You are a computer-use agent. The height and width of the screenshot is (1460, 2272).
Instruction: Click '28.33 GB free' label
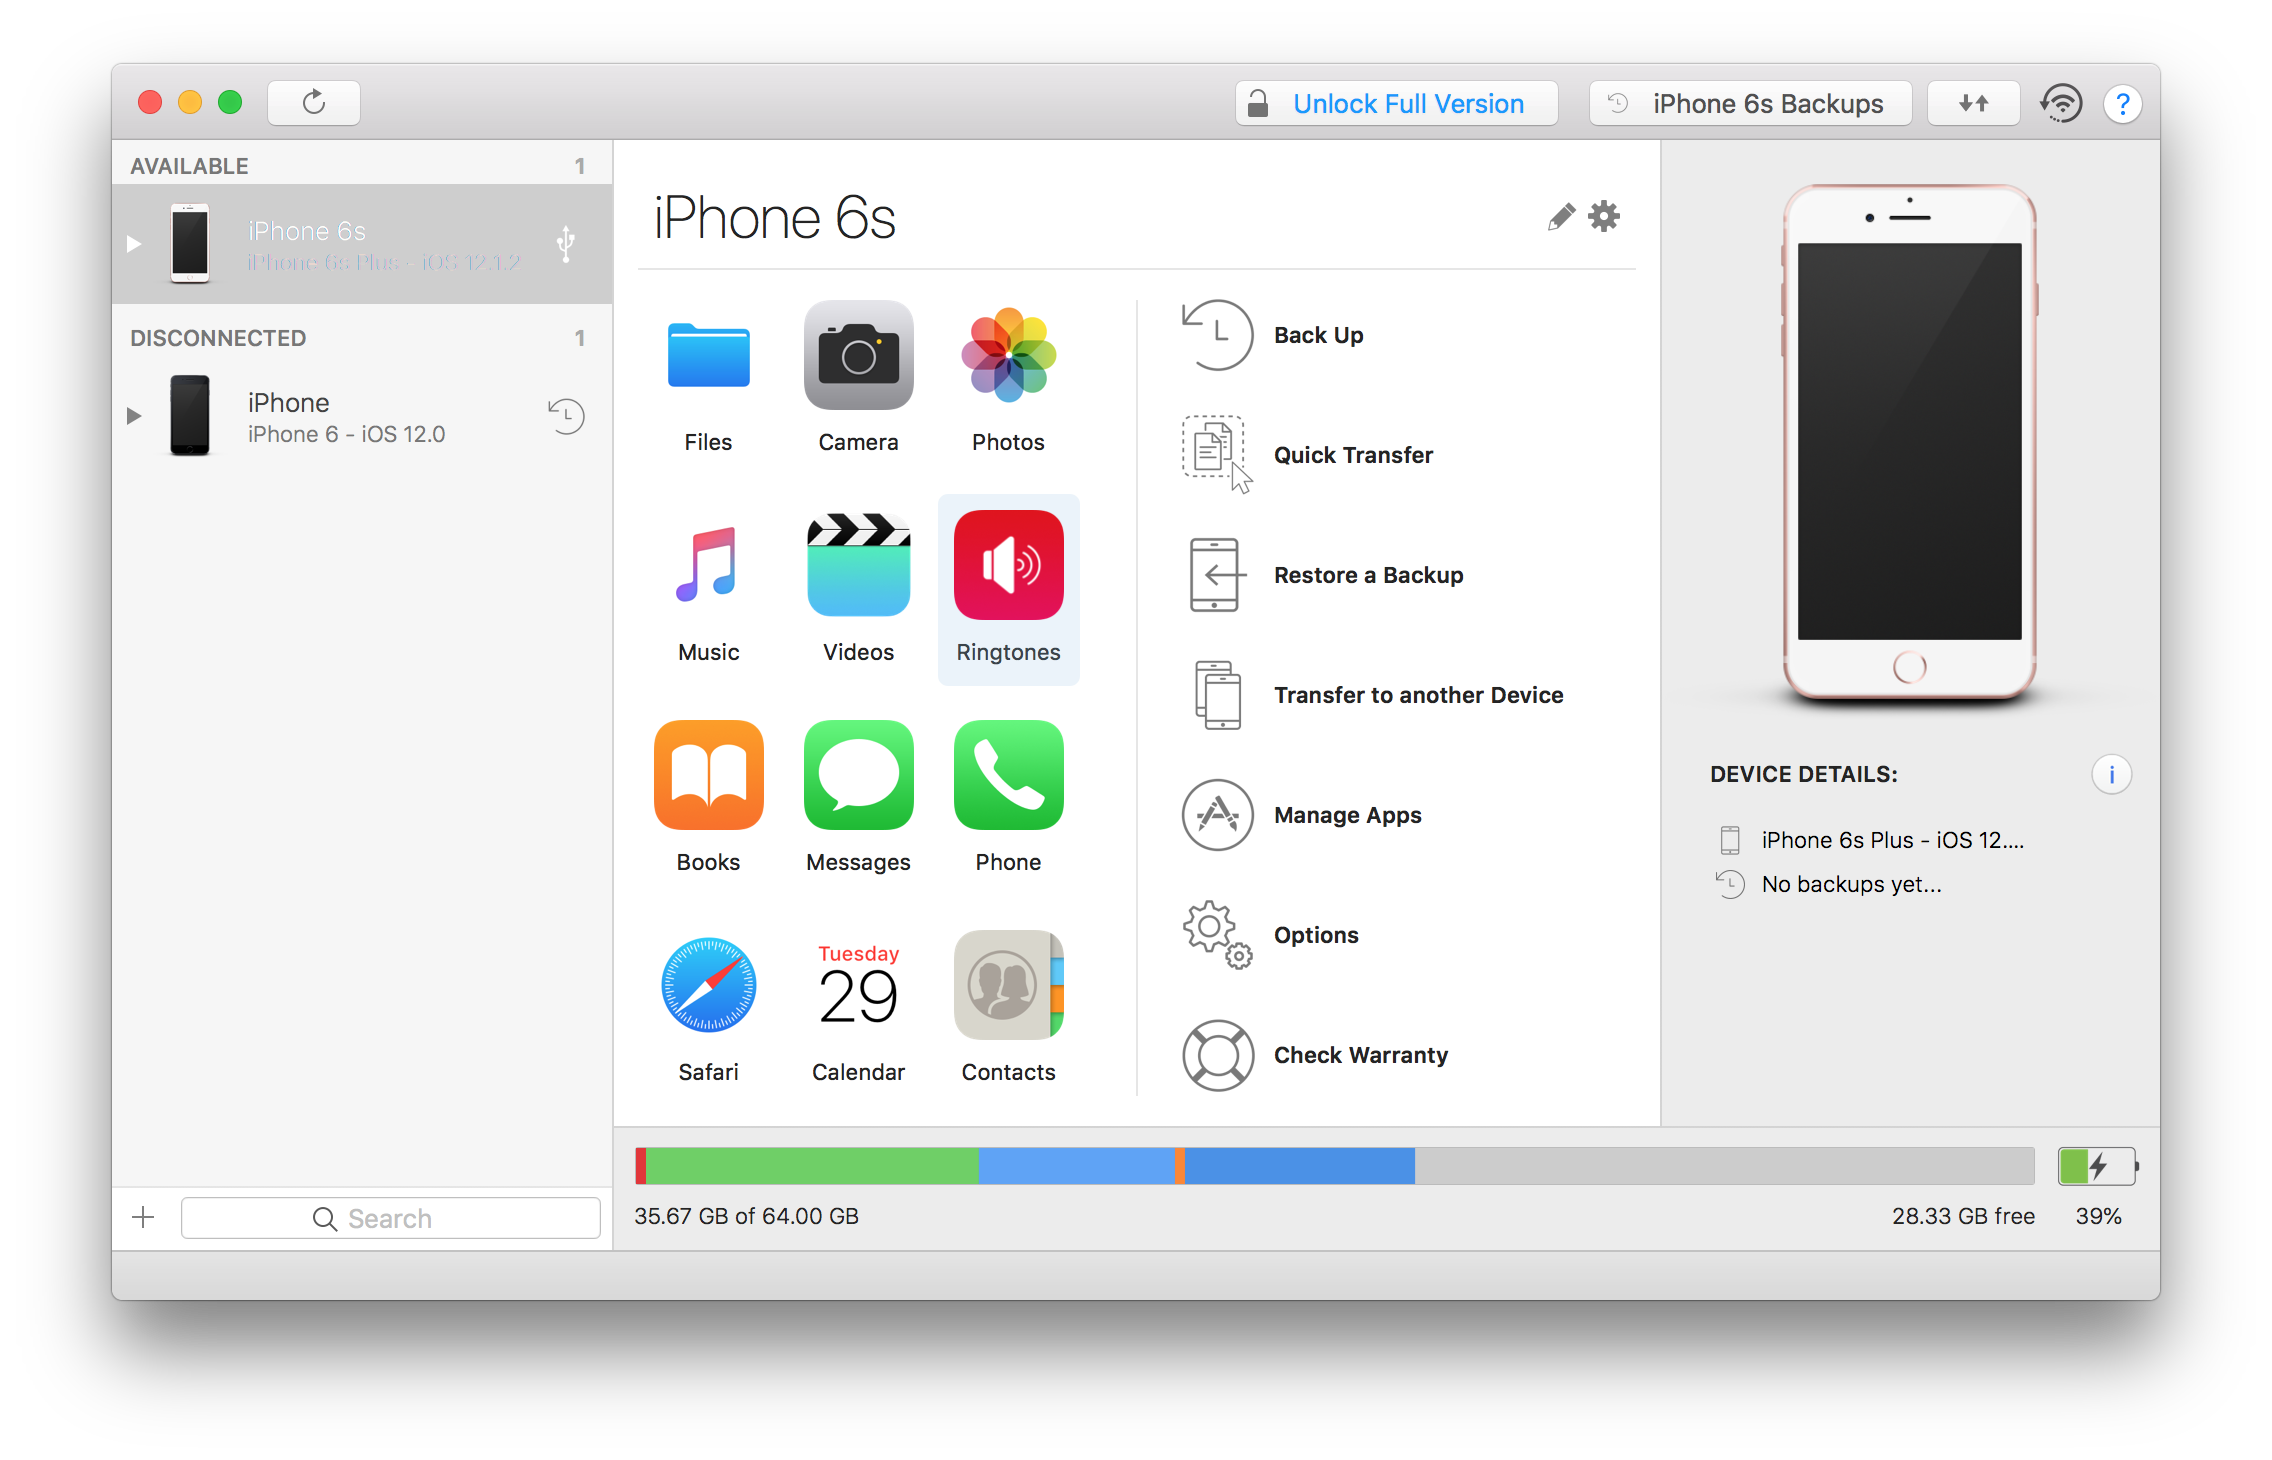coord(1963,1215)
